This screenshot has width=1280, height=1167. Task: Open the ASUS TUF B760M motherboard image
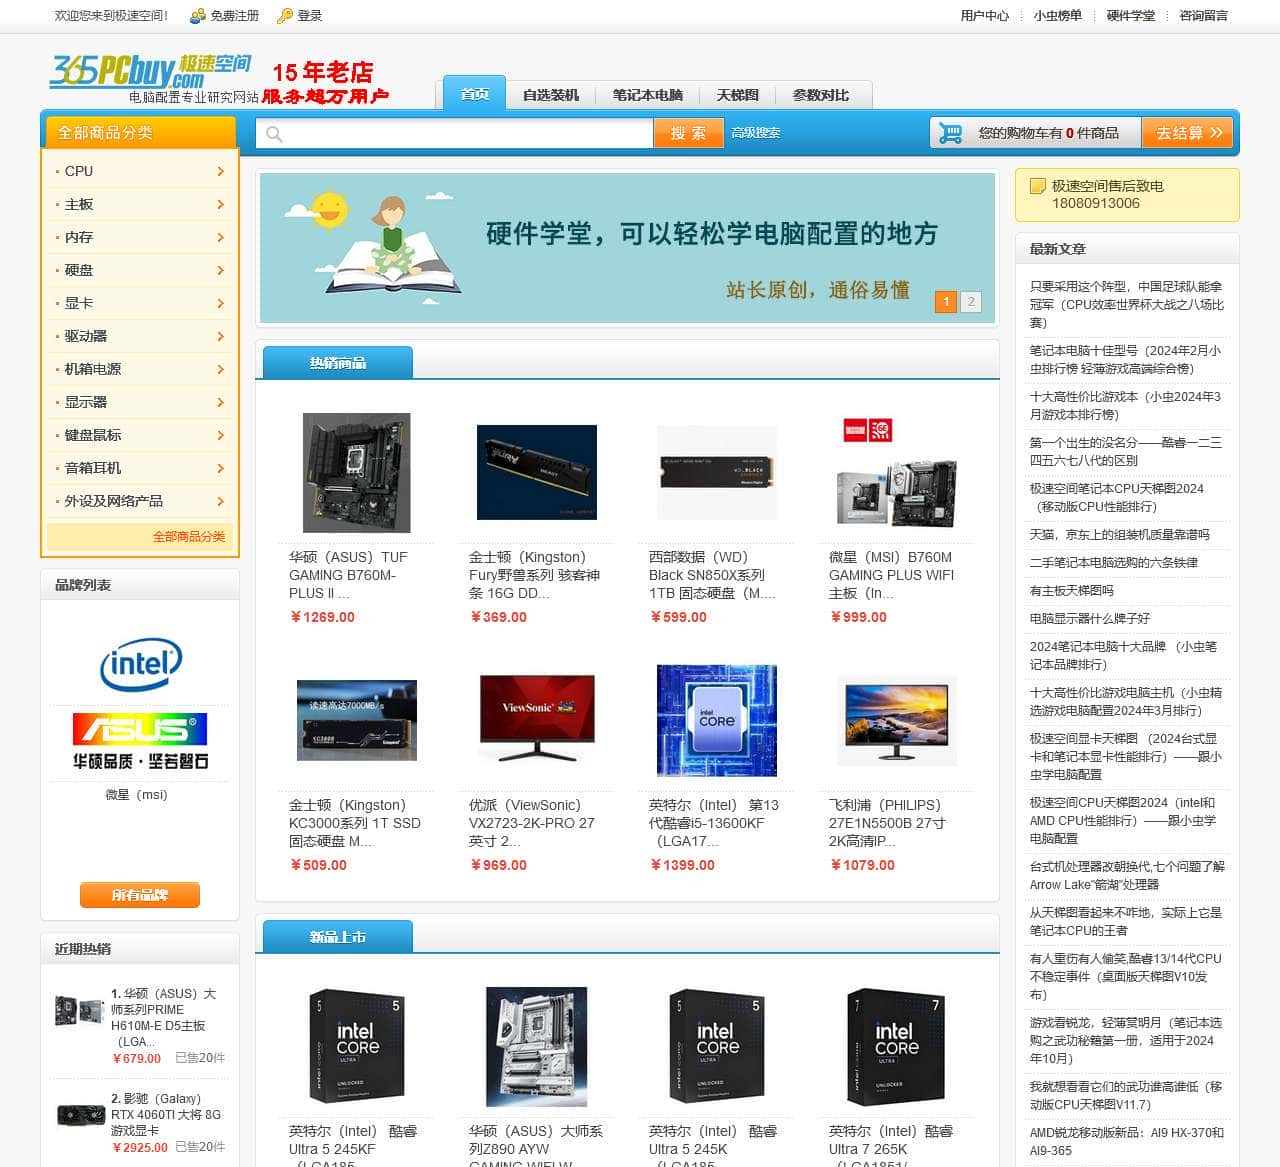point(357,473)
